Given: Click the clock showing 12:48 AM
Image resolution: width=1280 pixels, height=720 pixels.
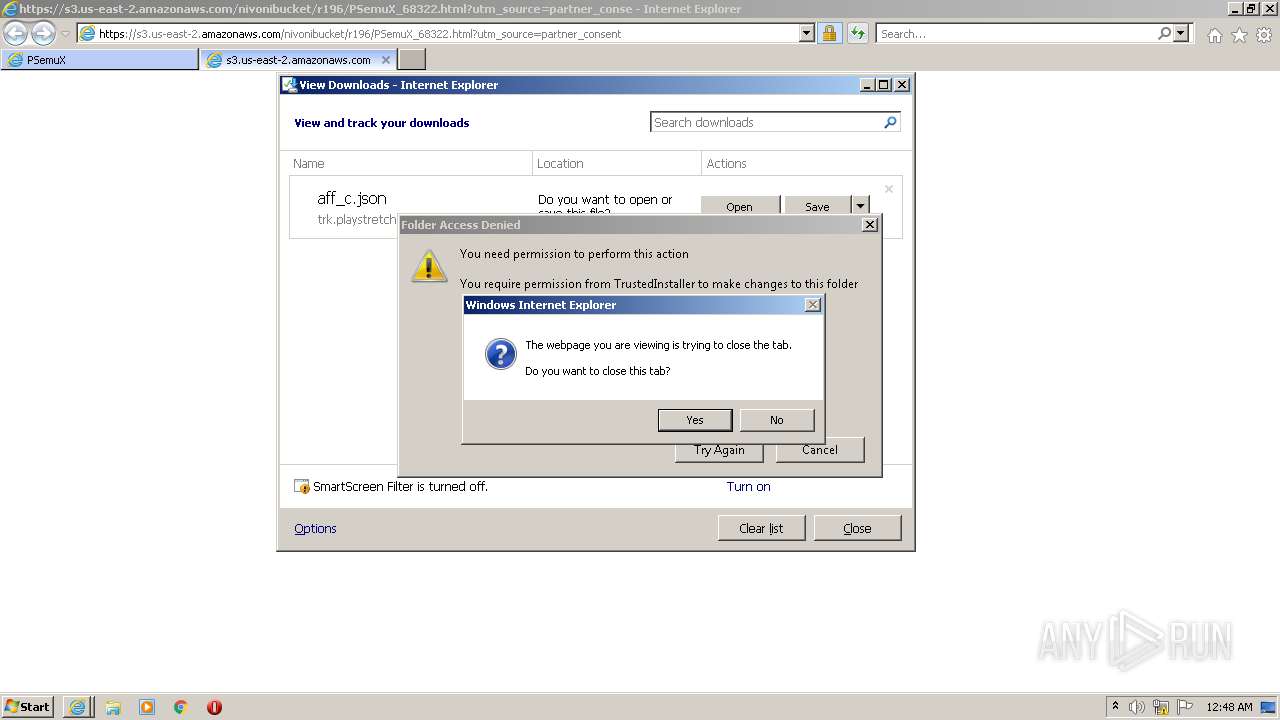Looking at the screenshot, I should pyautogui.click(x=1229, y=706).
